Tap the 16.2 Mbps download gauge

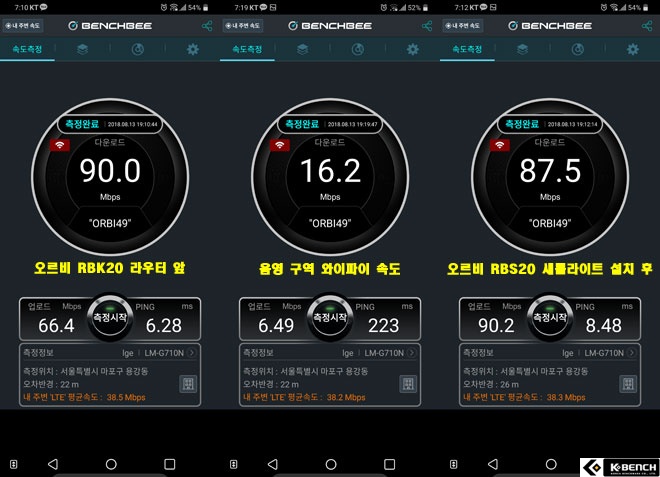click(x=330, y=177)
